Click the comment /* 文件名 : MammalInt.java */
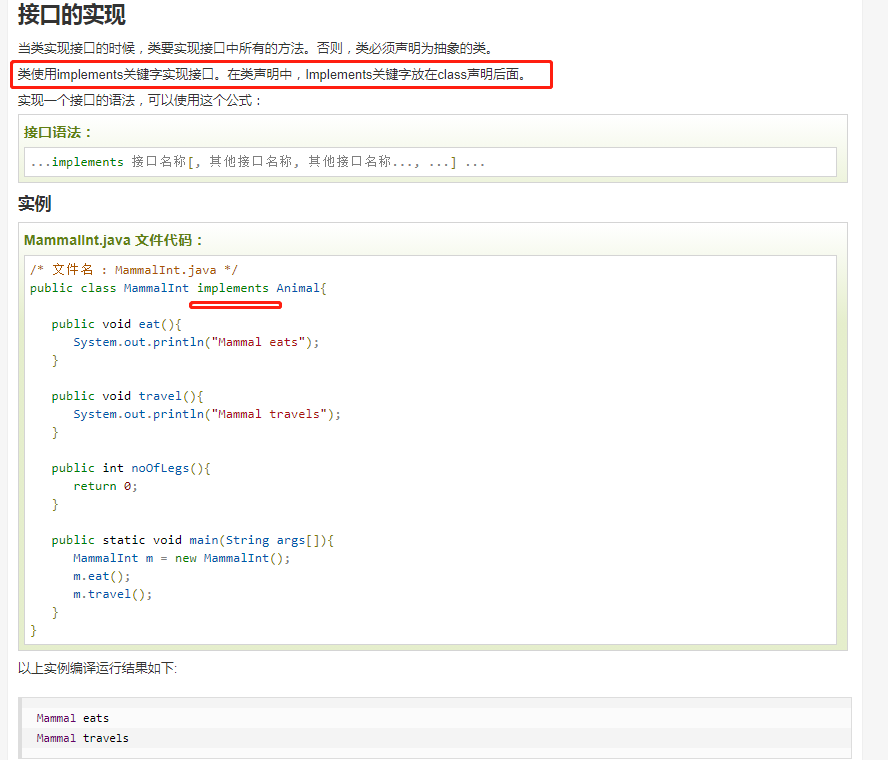Image resolution: width=888 pixels, height=760 pixels. pyautogui.click(x=134, y=270)
